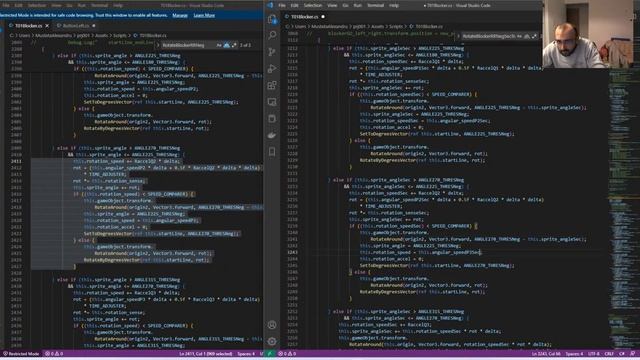Click the unsaved dot on ButtonLeft.cs tab
Viewport: 640px width, 360px height.
93,26
